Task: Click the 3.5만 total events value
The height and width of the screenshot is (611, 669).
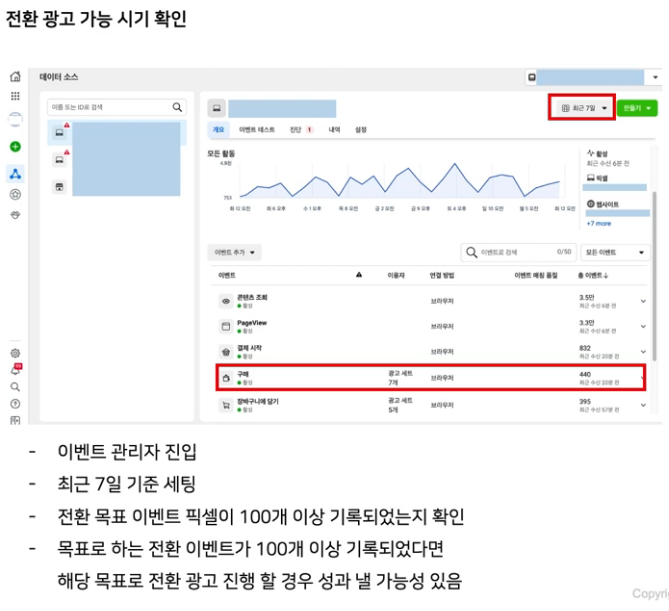Action: pyautogui.click(x=587, y=297)
